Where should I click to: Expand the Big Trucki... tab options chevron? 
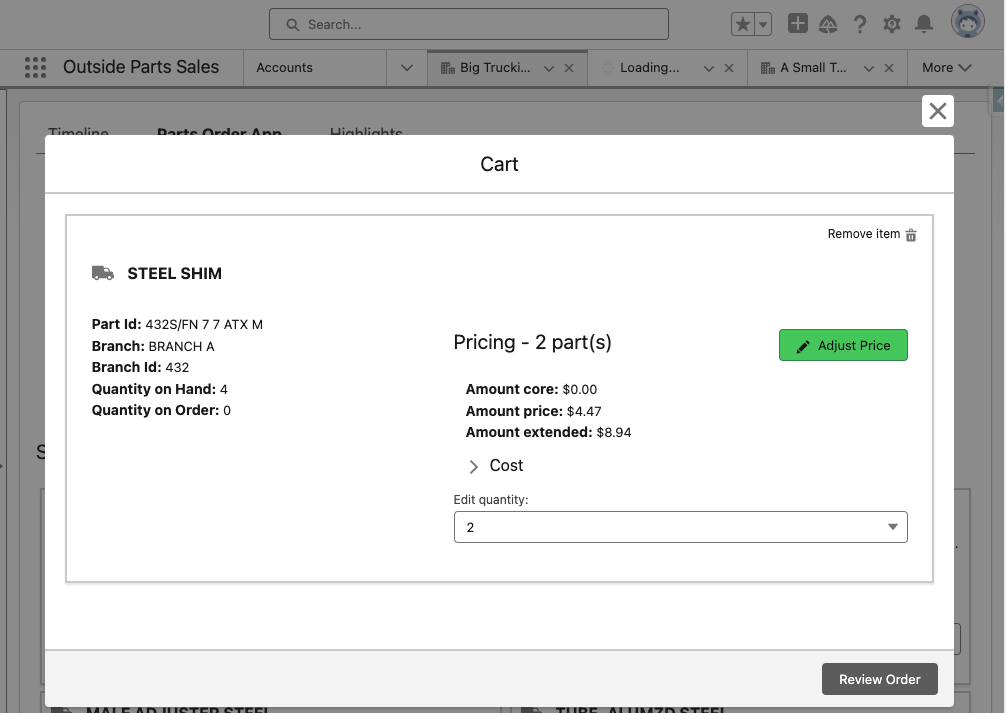tap(549, 68)
